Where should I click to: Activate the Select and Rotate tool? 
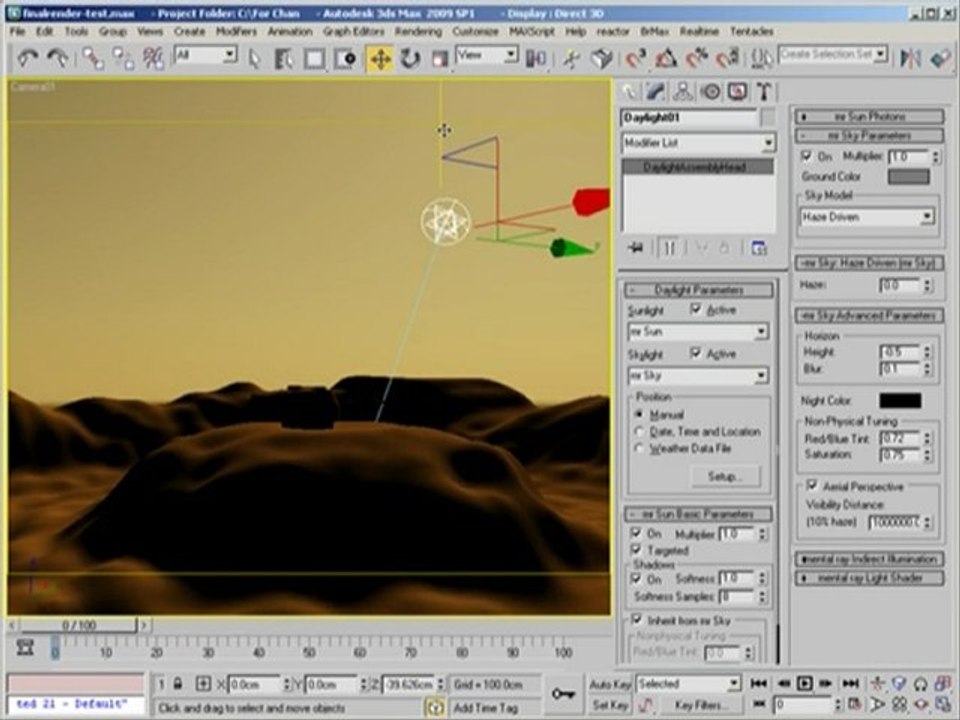[410, 59]
